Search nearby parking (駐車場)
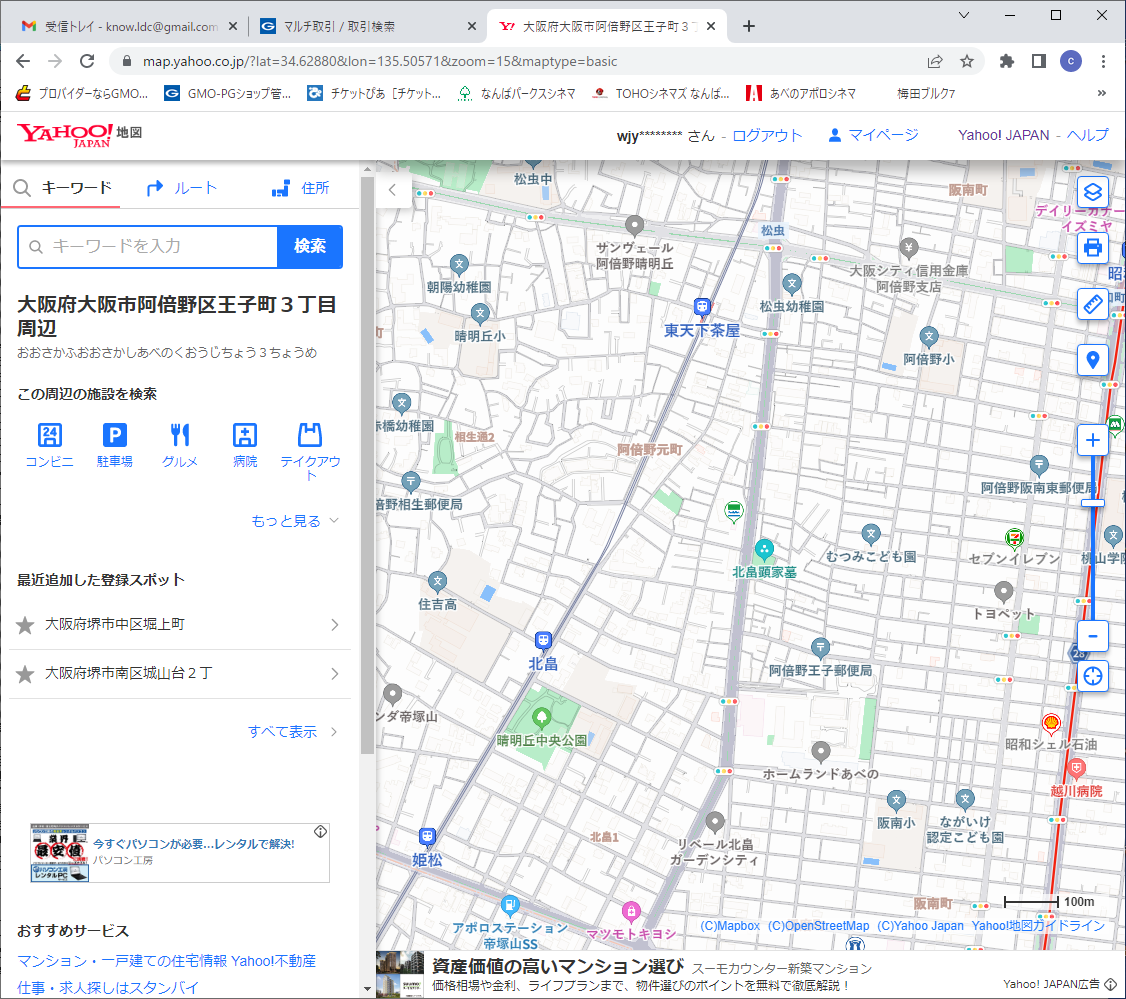This screenshot has height=999, width=1126. pos(115,445)
